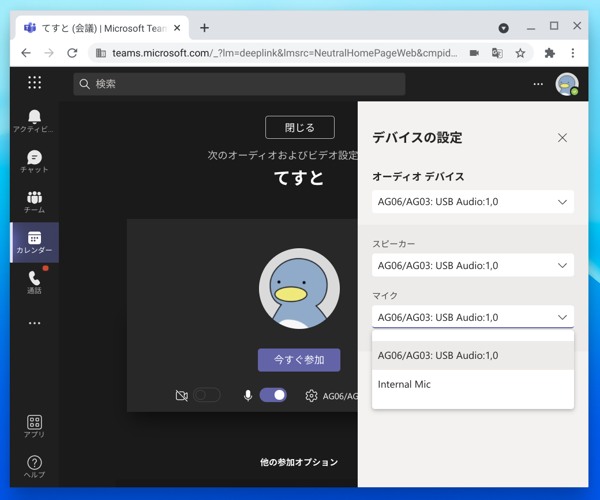The width and height of the screenshot is (600, 500).
Task: Click browser forward arrow
Action: 49,53
